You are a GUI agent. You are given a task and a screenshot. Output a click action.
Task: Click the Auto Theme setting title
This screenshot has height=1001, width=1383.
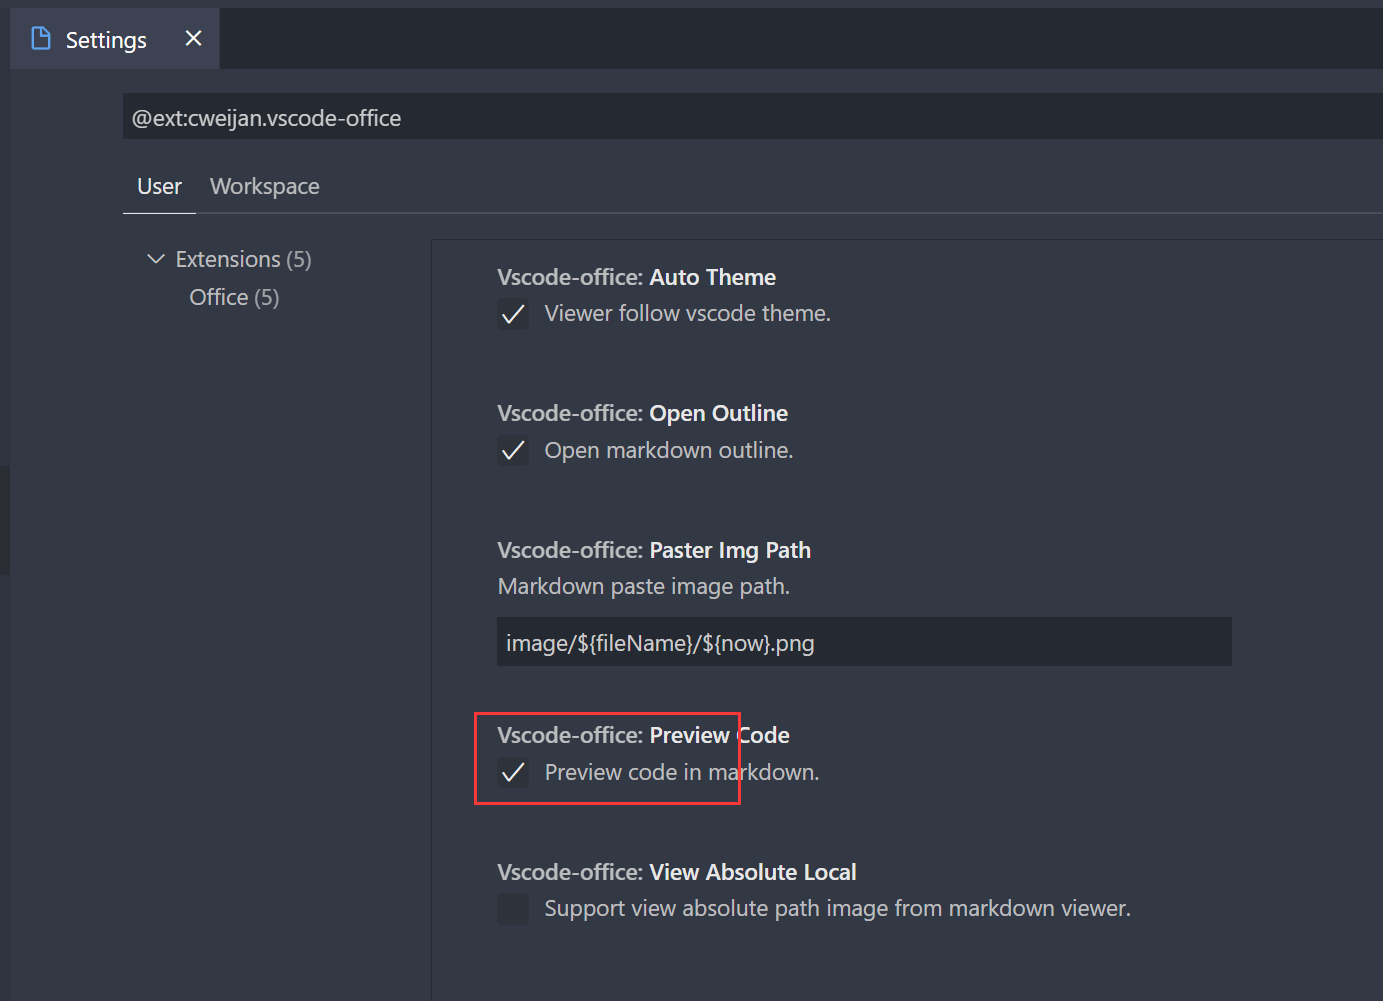pyautogui.click(x=637, y=277)
